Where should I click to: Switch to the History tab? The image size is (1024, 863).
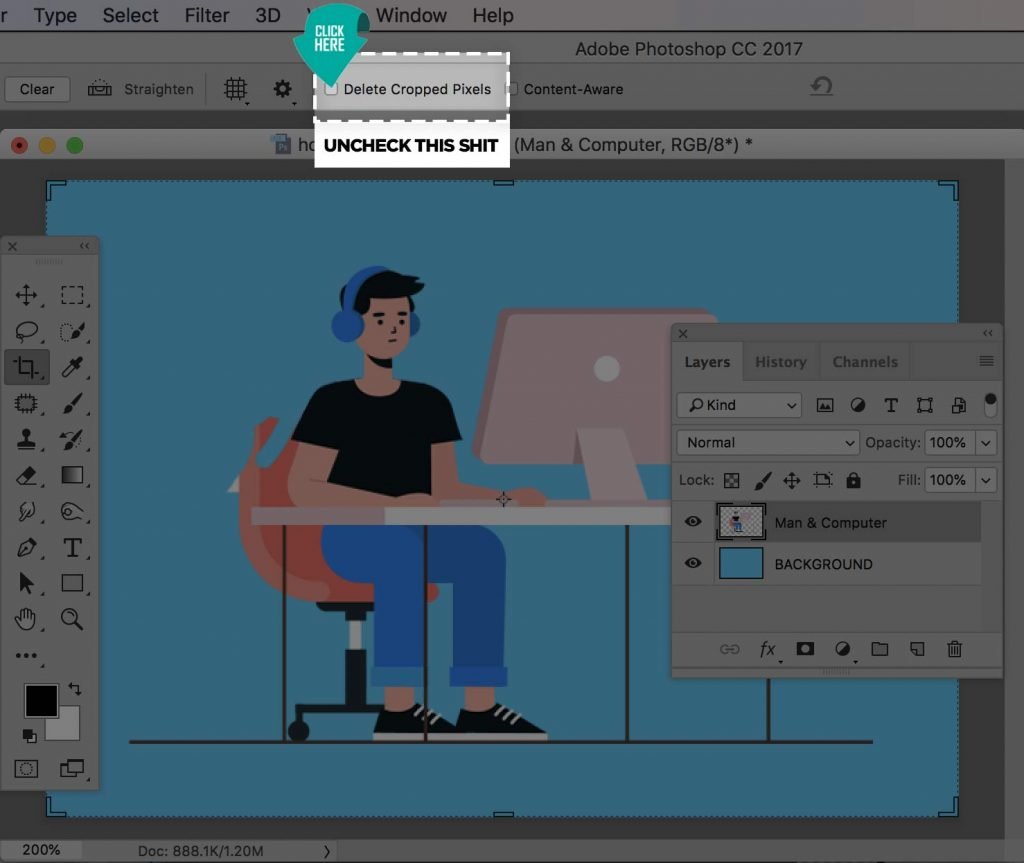[780, 362]
